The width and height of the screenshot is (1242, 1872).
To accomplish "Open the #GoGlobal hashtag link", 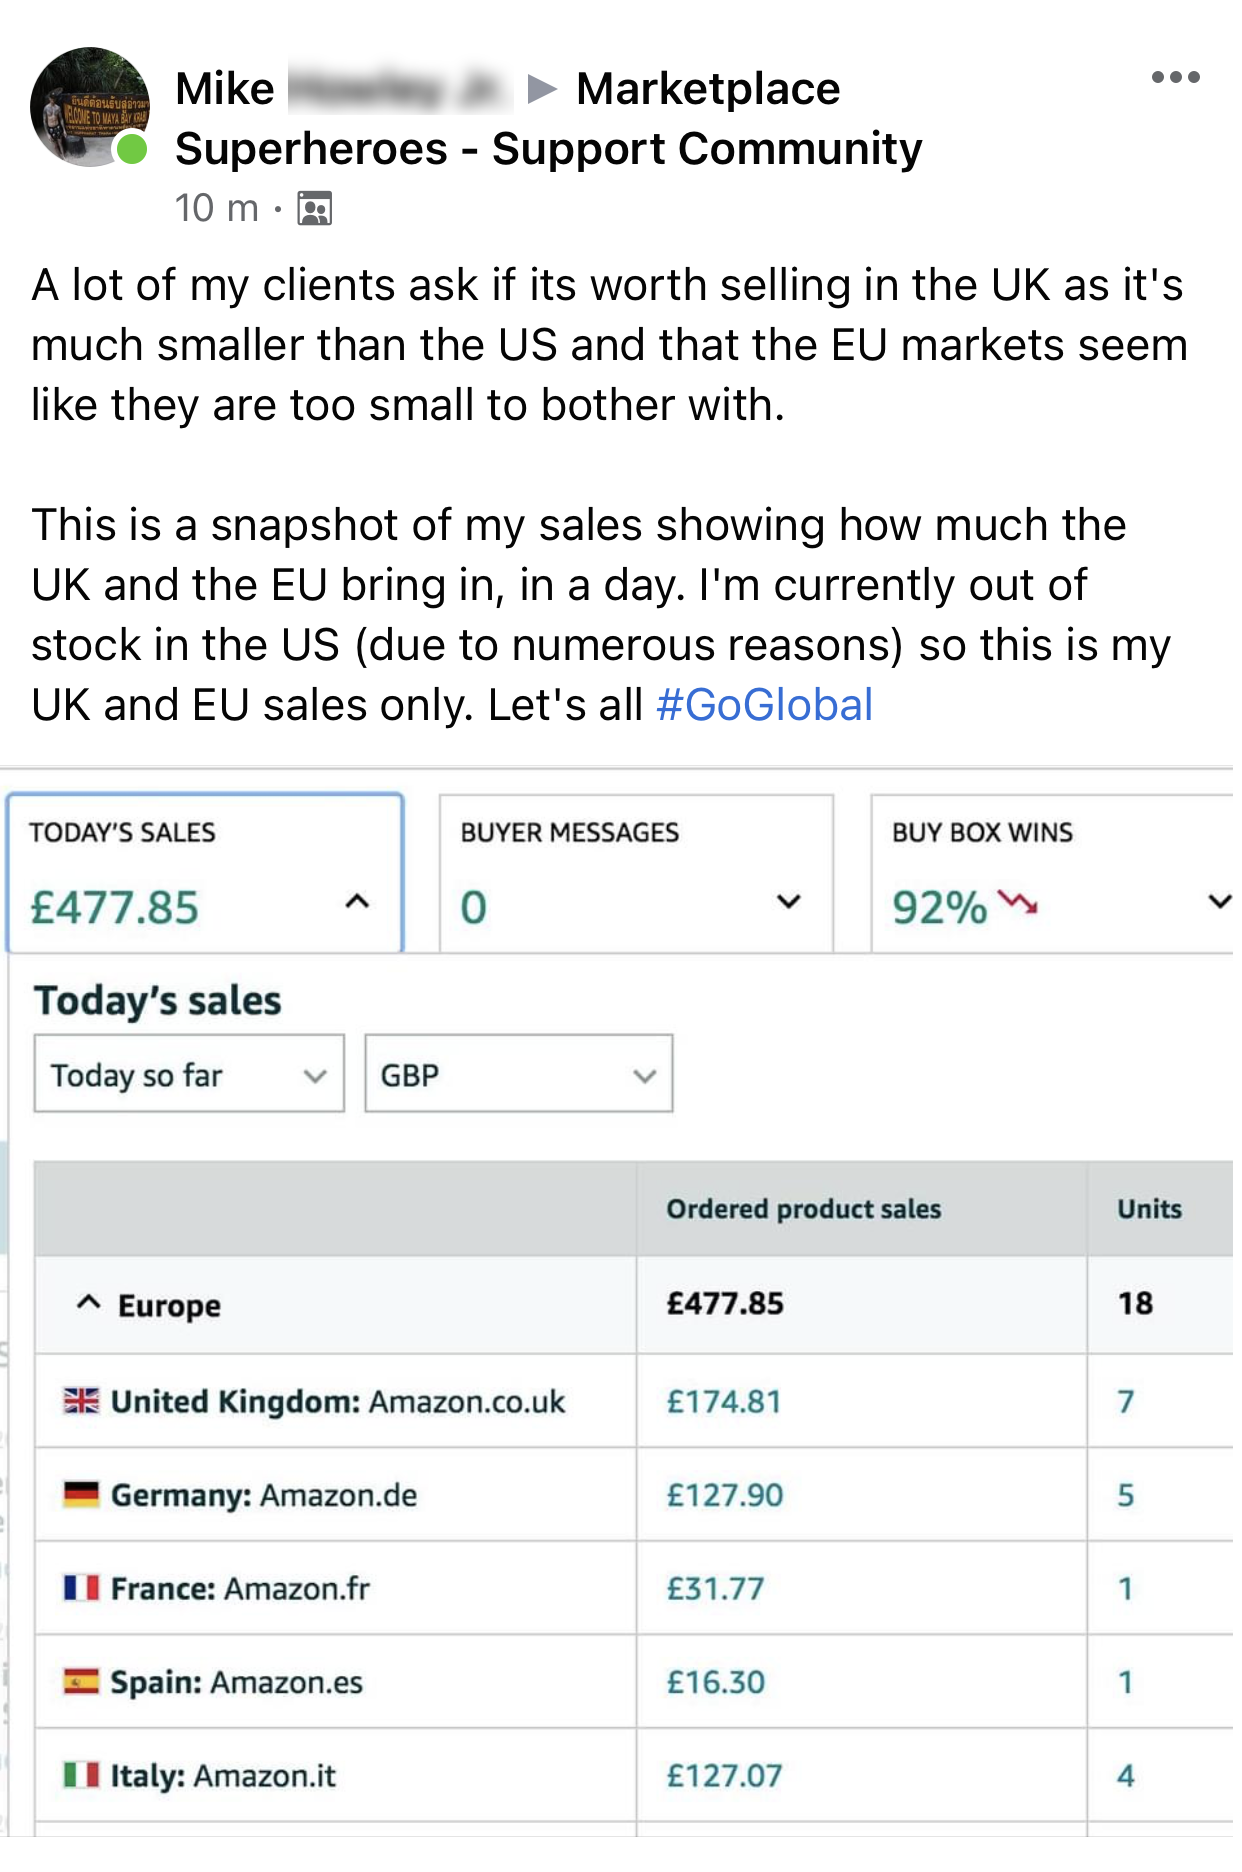I will pyautogui.click(x=764, y=705).
